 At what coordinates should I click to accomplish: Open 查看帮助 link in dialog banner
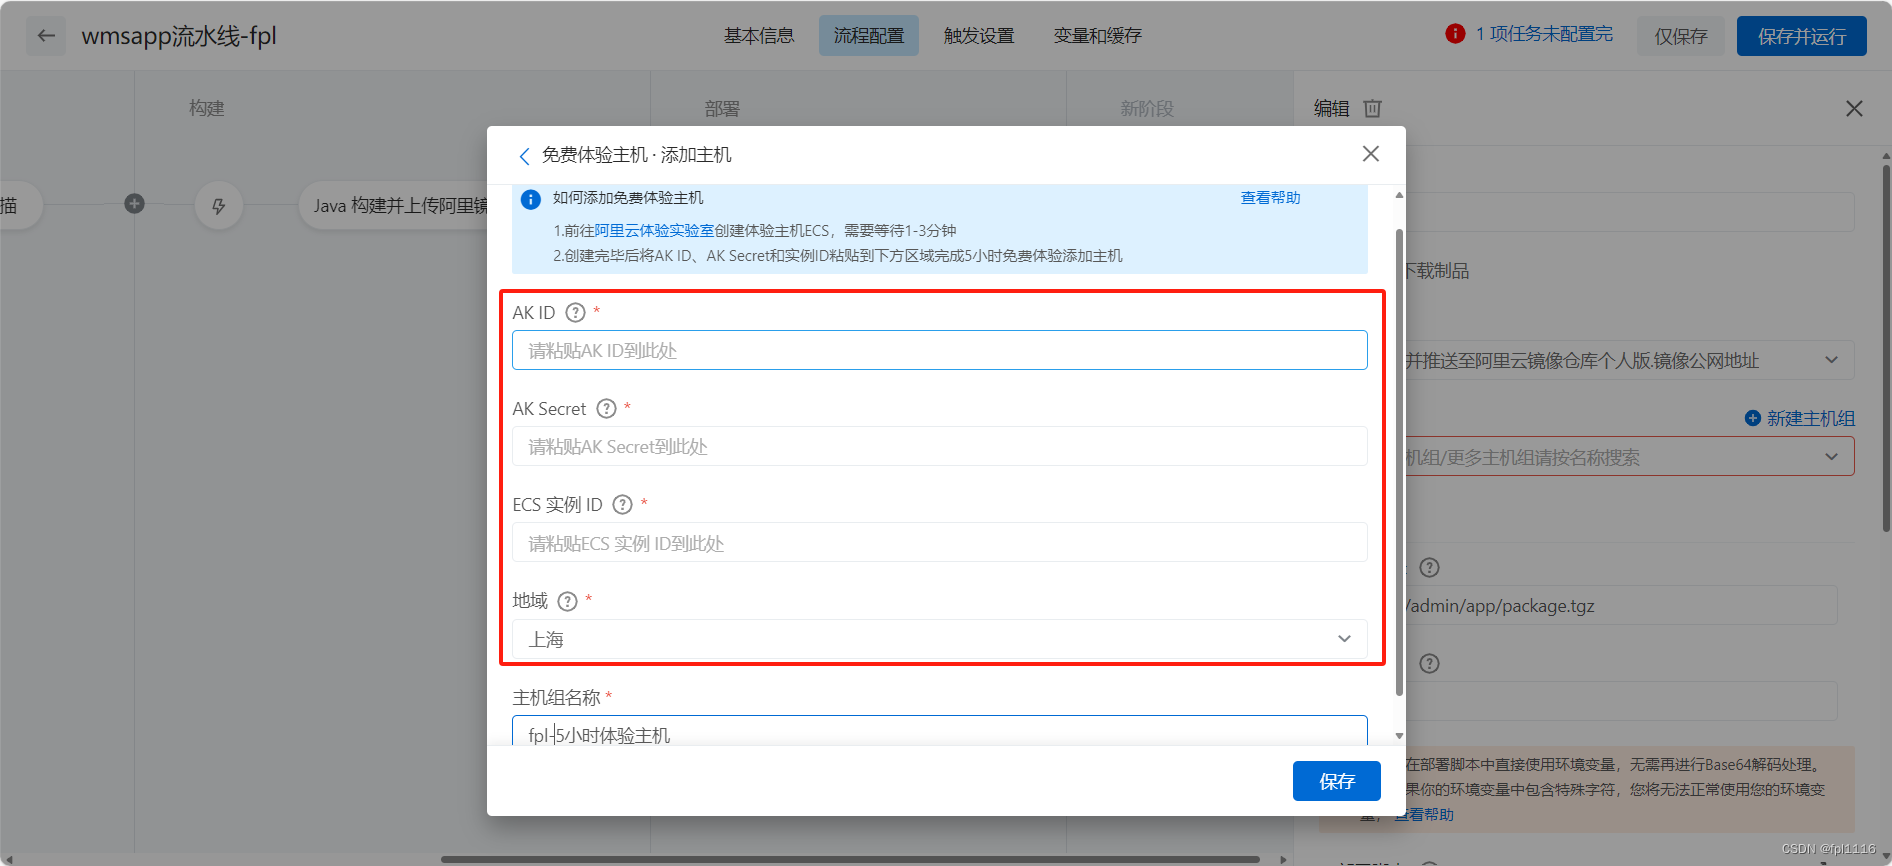point(1270,198)
